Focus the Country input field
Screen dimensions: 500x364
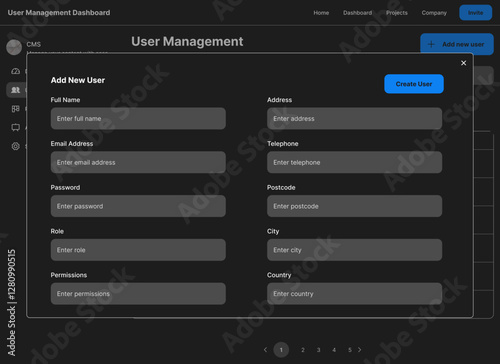tap(354, 293)
